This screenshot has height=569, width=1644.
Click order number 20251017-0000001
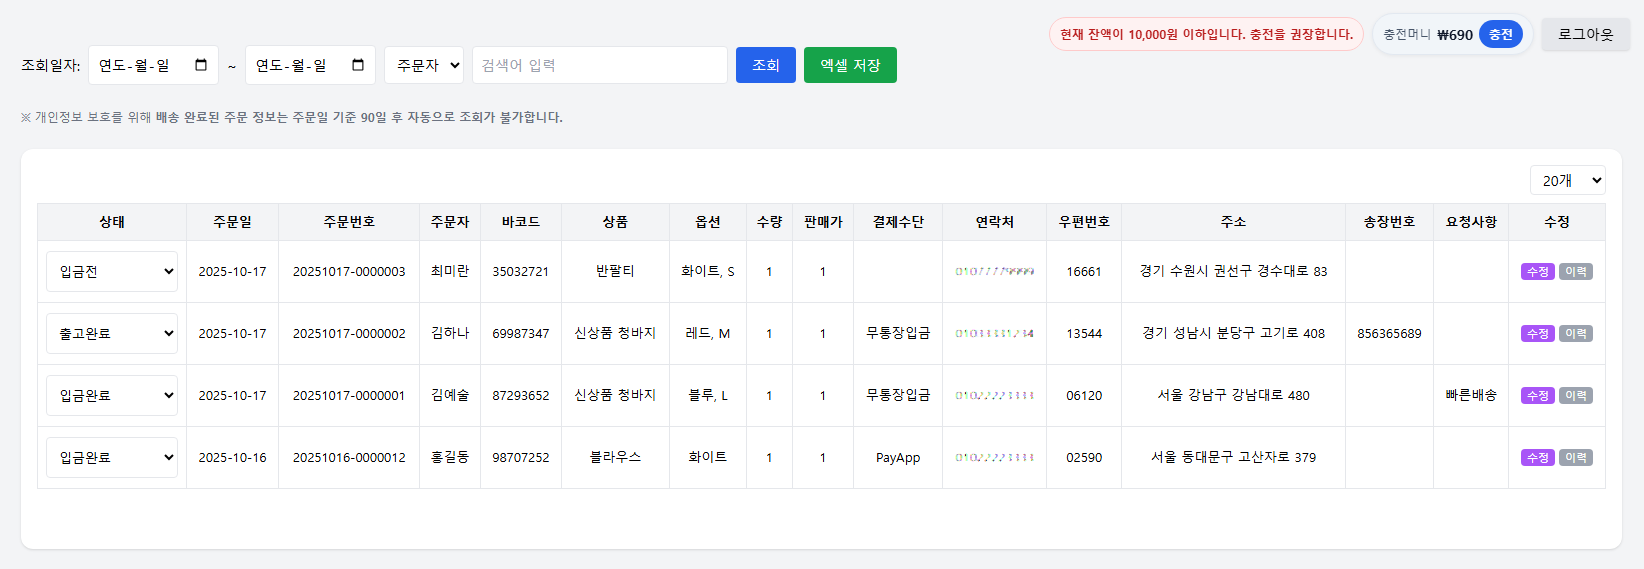click(349, 396)
